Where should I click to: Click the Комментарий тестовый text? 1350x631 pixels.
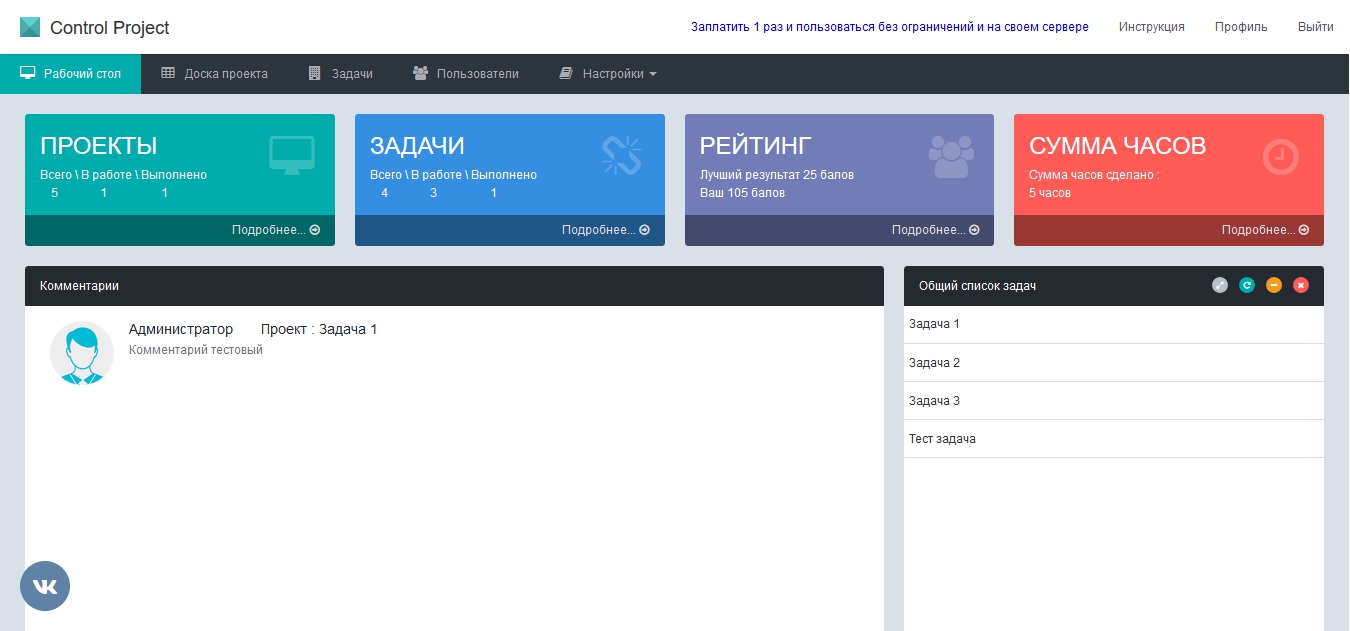196,350
